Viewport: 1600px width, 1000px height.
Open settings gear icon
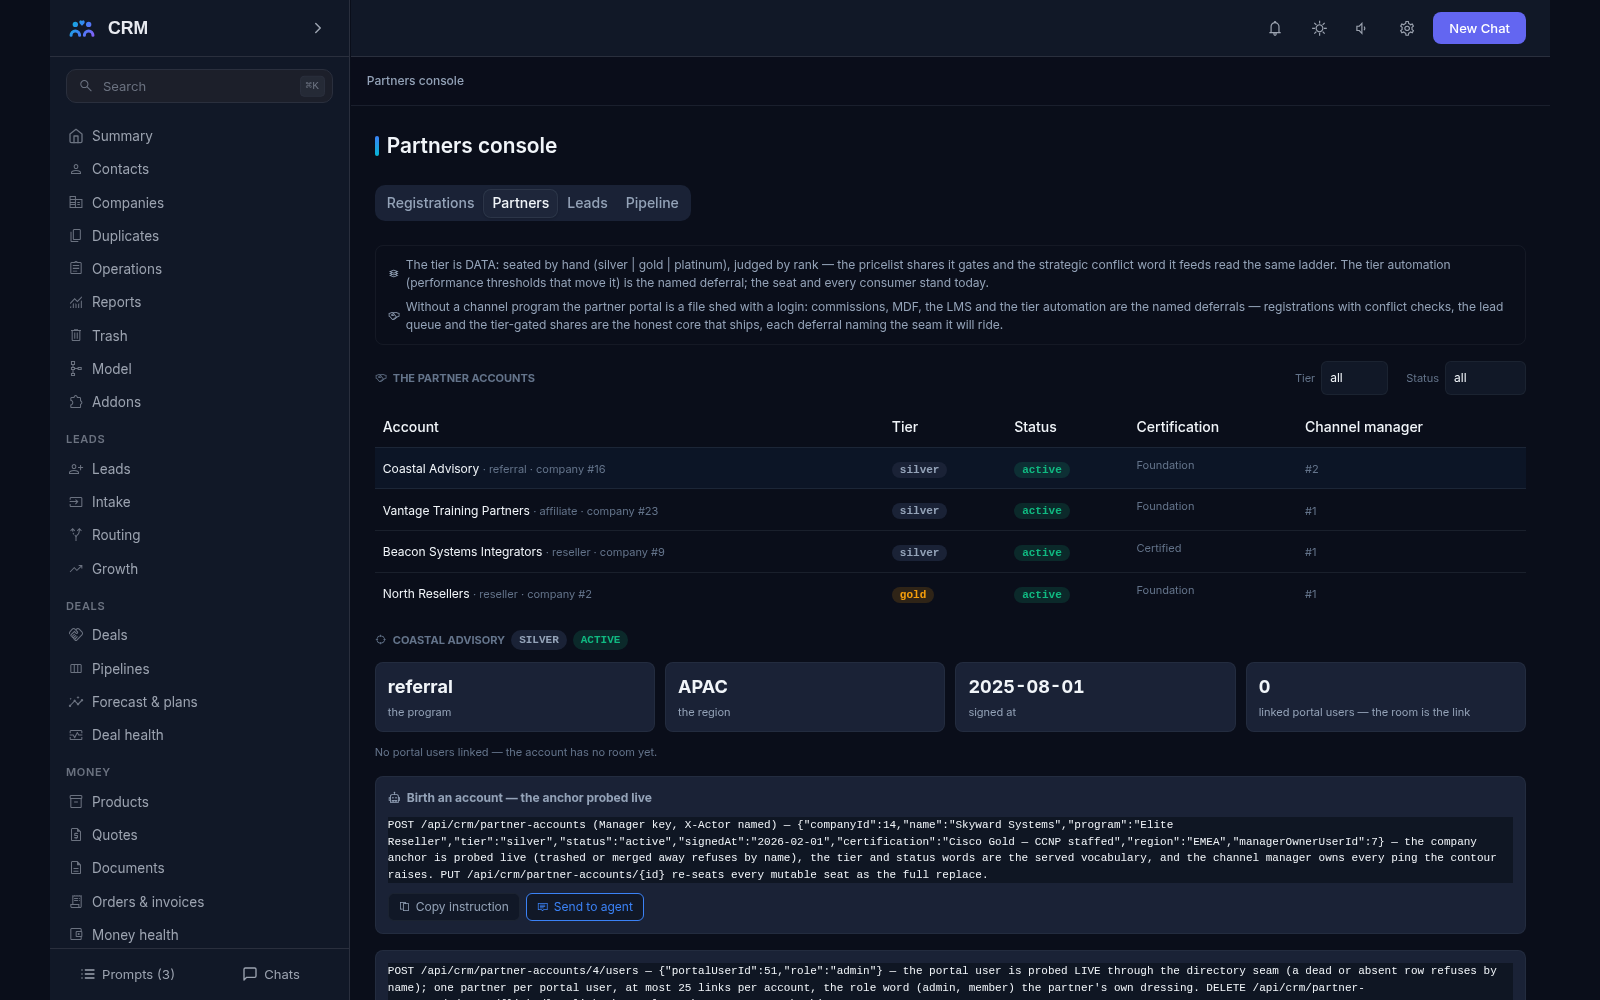(1407, 28)
